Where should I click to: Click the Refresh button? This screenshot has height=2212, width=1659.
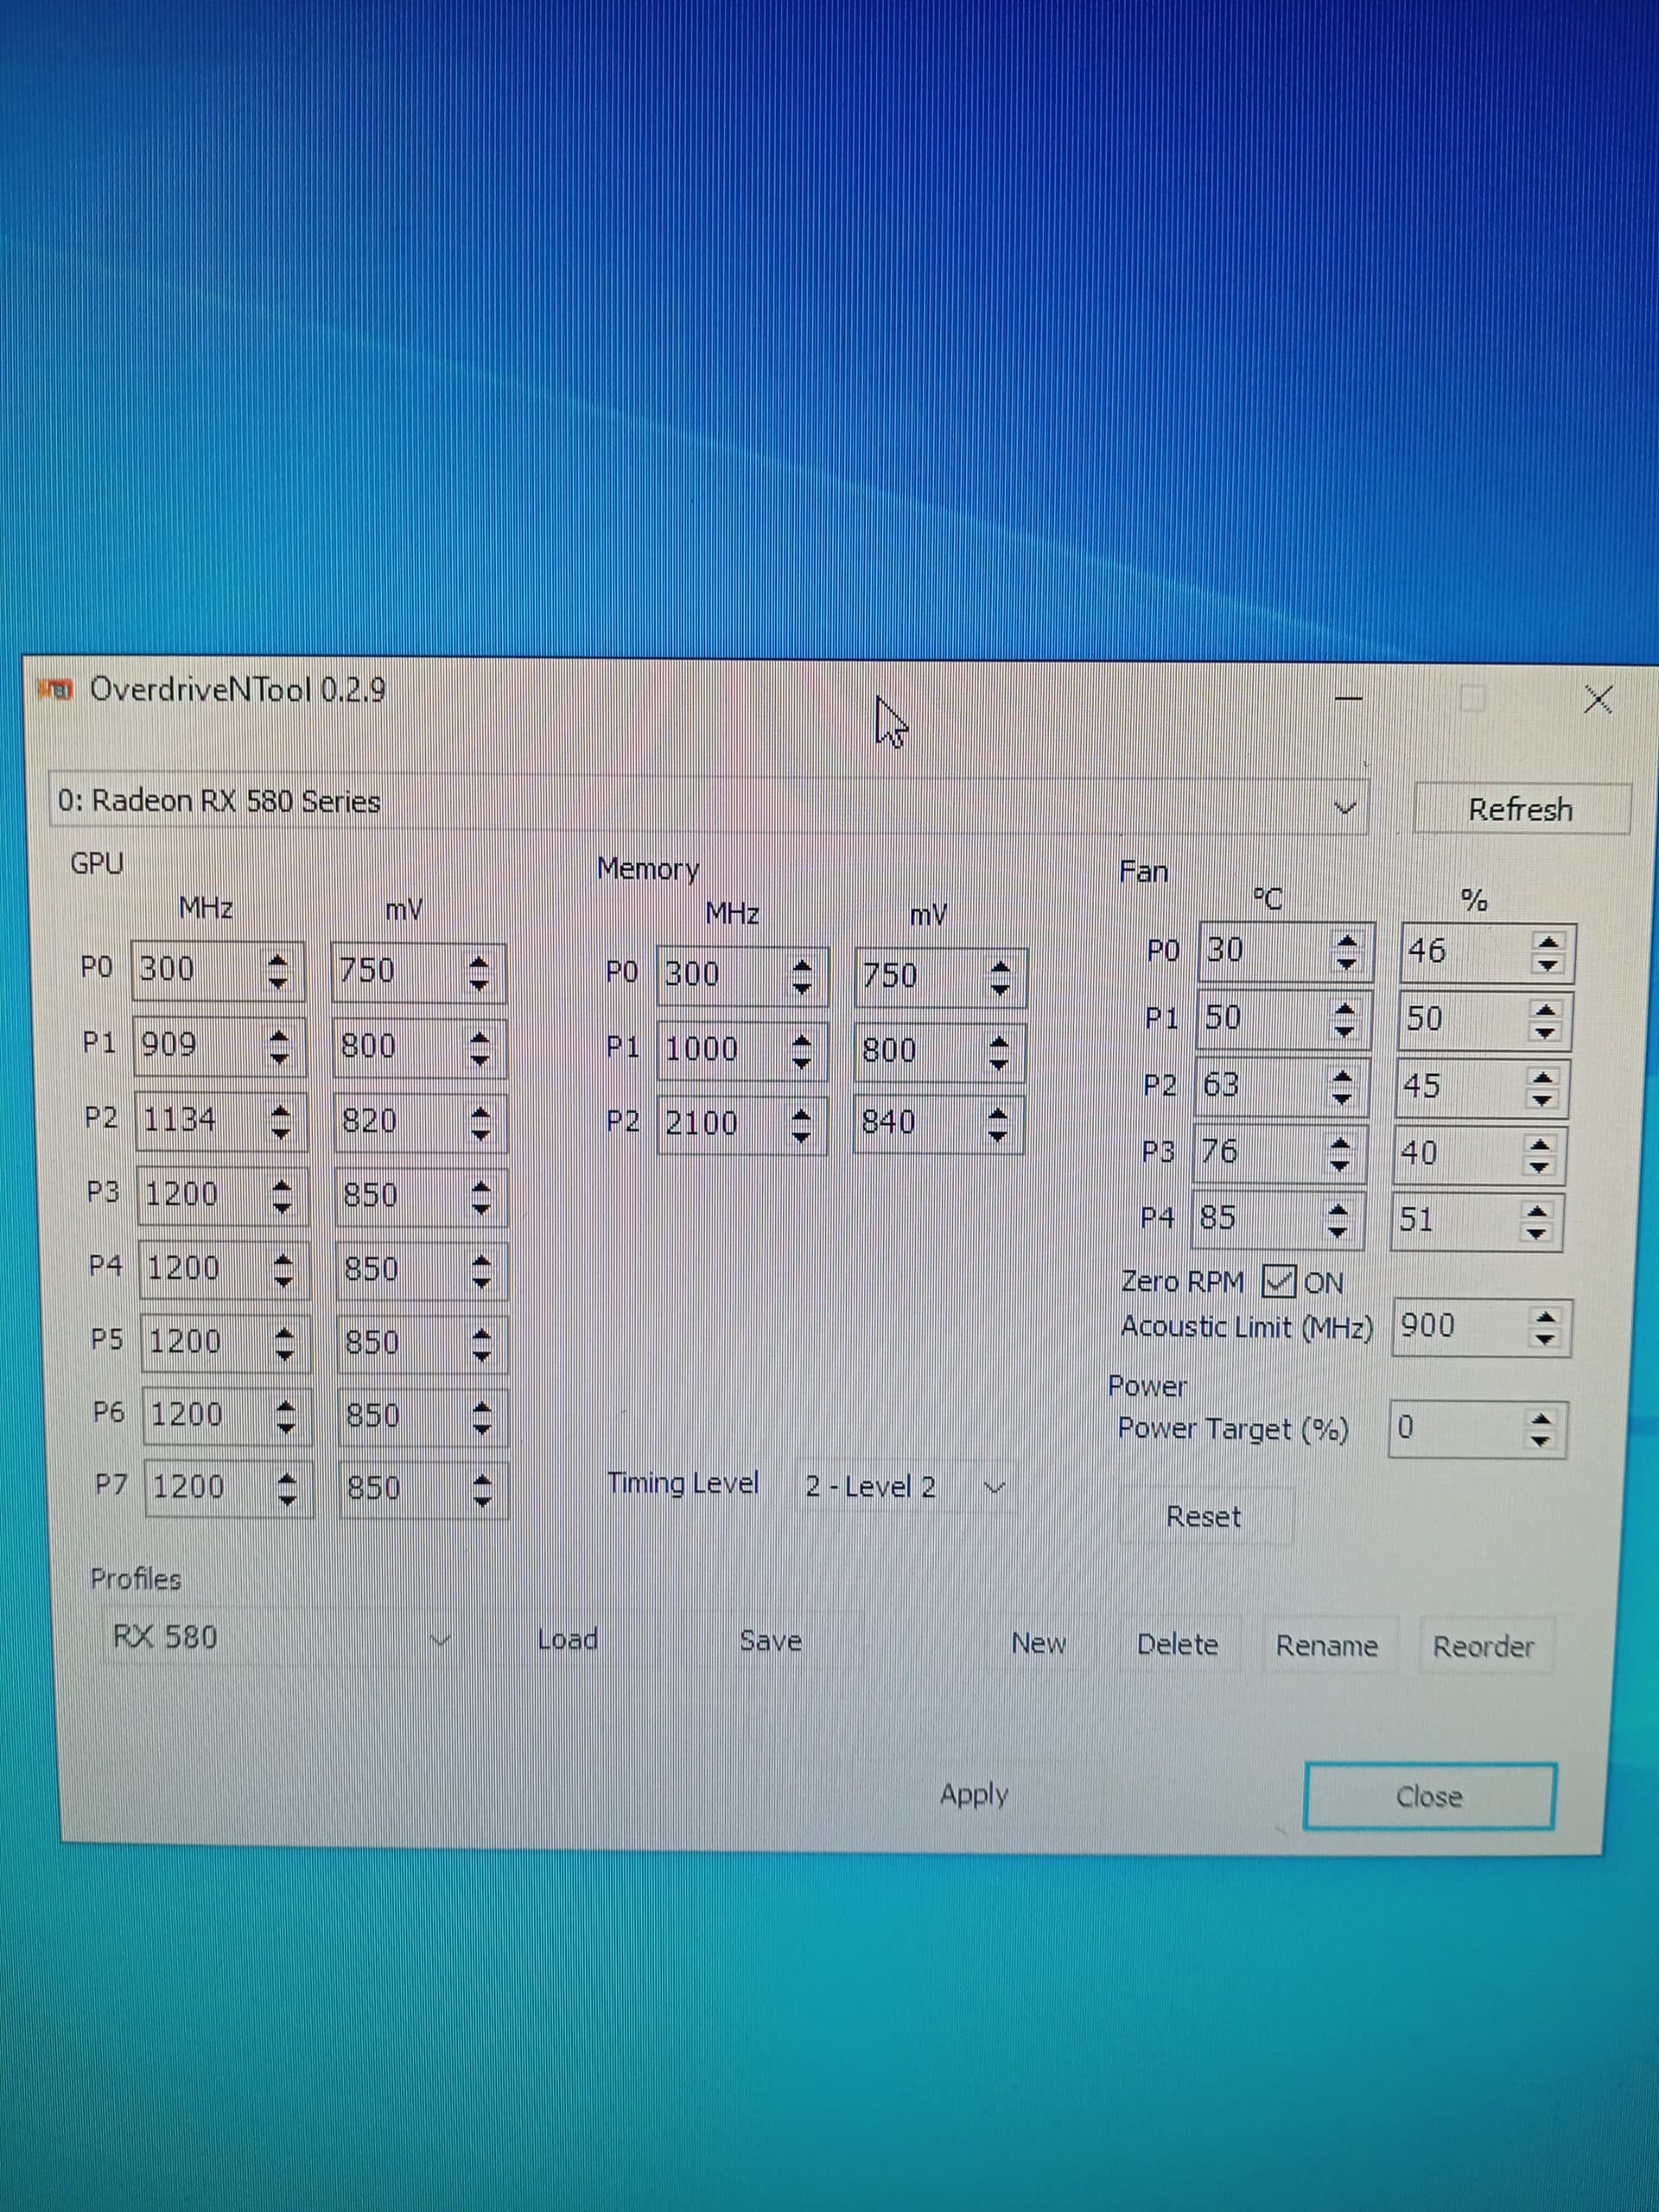[x=1521, y=809]
